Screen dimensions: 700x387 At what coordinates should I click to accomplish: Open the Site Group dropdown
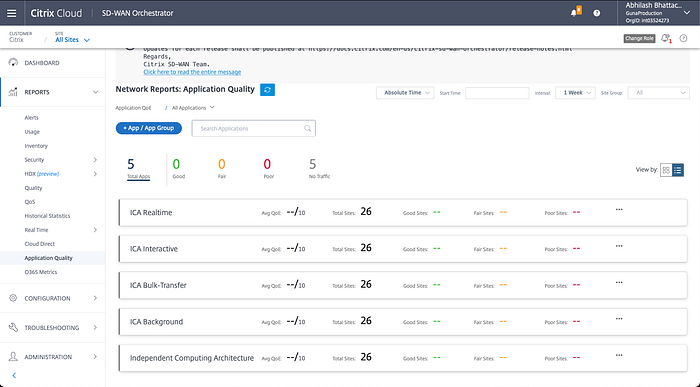[658, 93]
